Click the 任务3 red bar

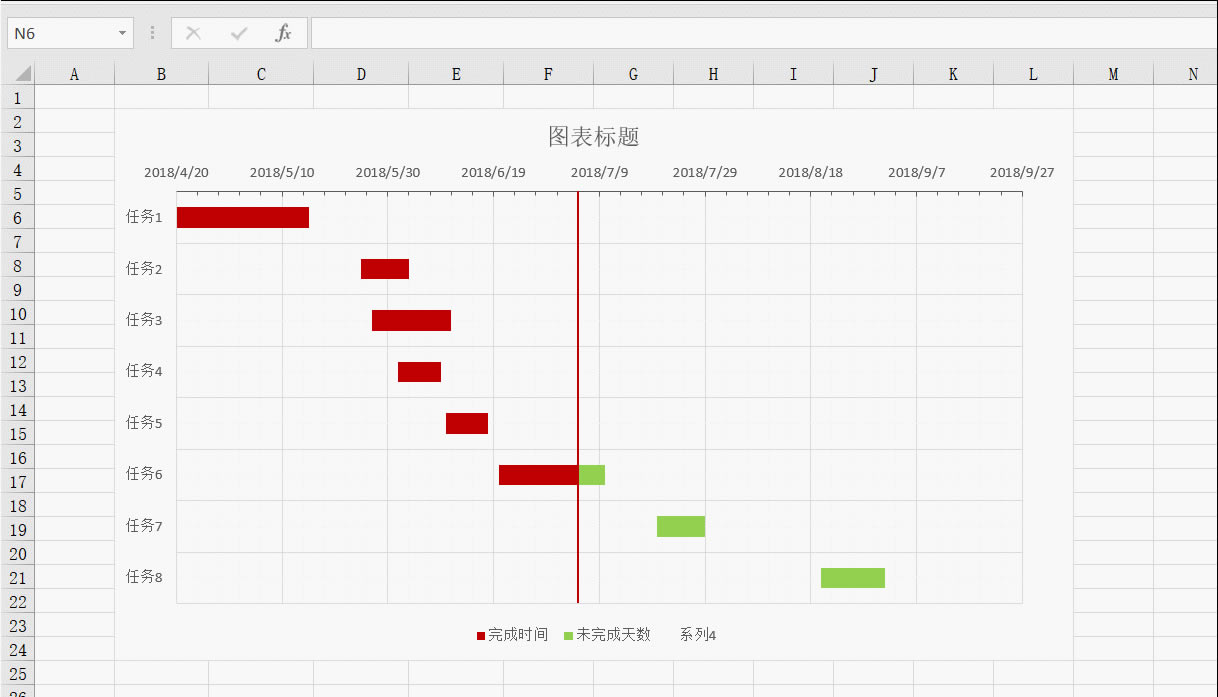pos(411,320)
